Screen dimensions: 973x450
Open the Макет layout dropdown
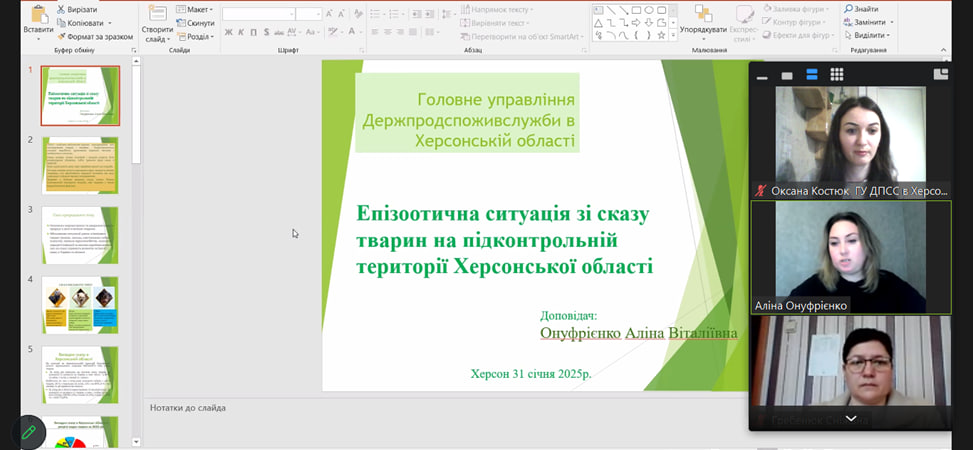(198, 9)
